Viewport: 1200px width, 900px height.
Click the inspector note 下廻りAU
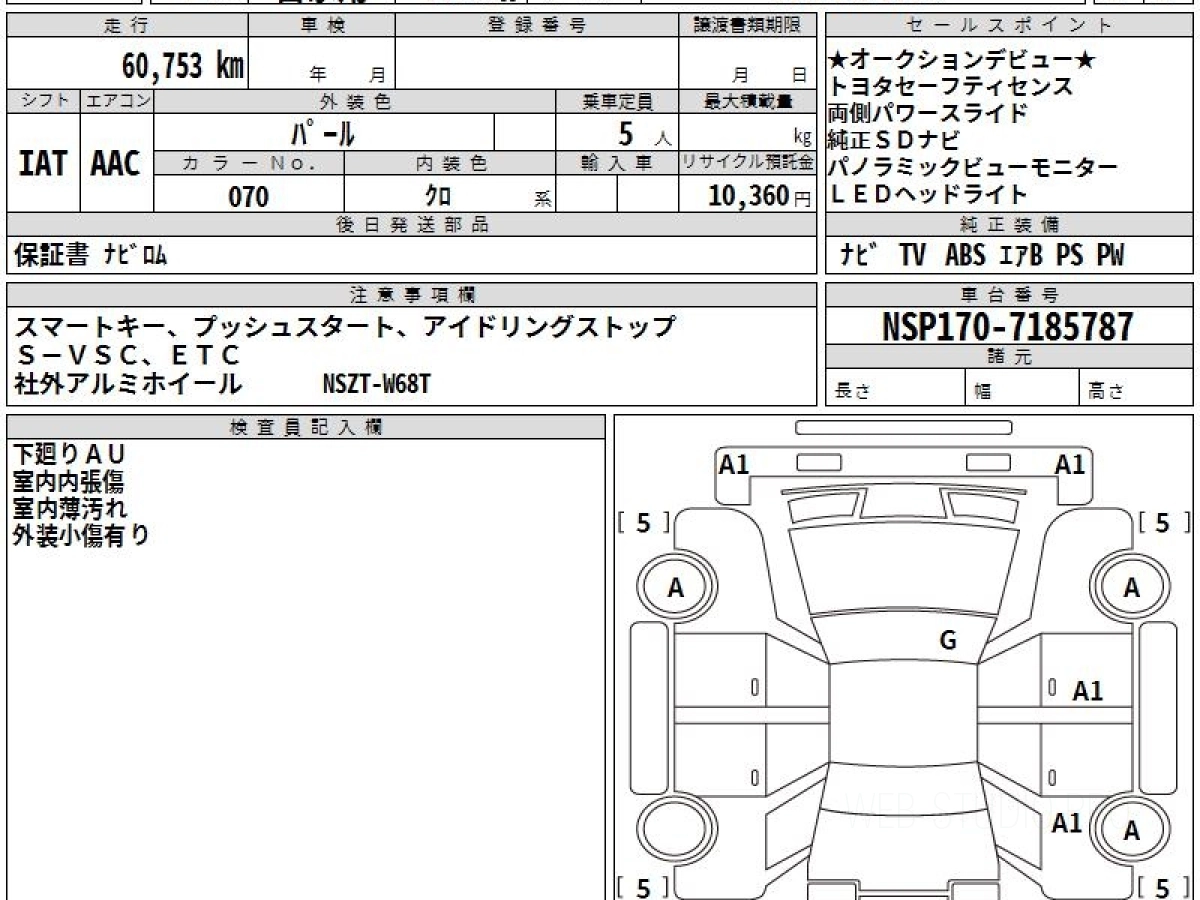tap(70, 455)
